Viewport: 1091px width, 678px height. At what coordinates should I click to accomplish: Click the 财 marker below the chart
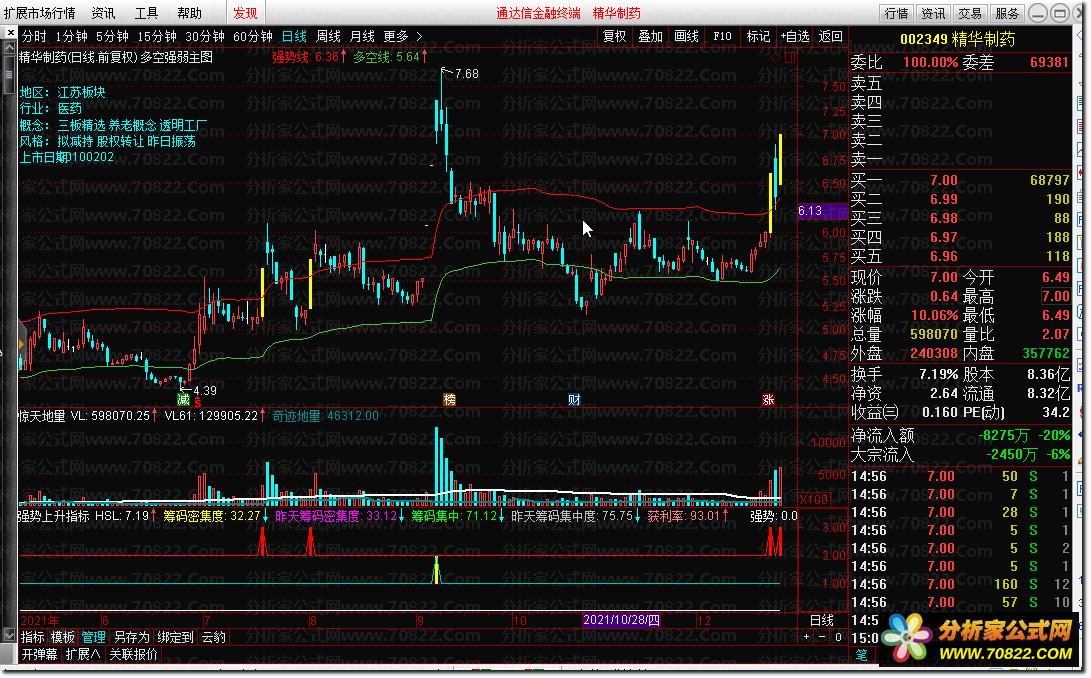pos(574,400)
